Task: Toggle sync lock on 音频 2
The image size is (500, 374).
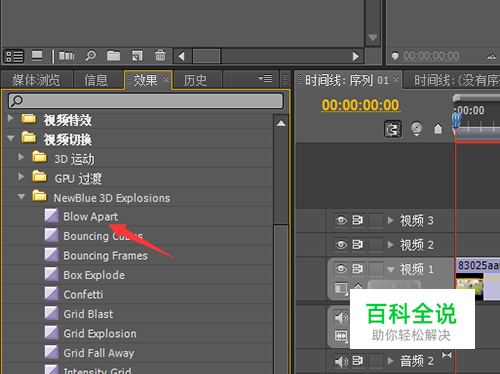Action: [358, 361]
